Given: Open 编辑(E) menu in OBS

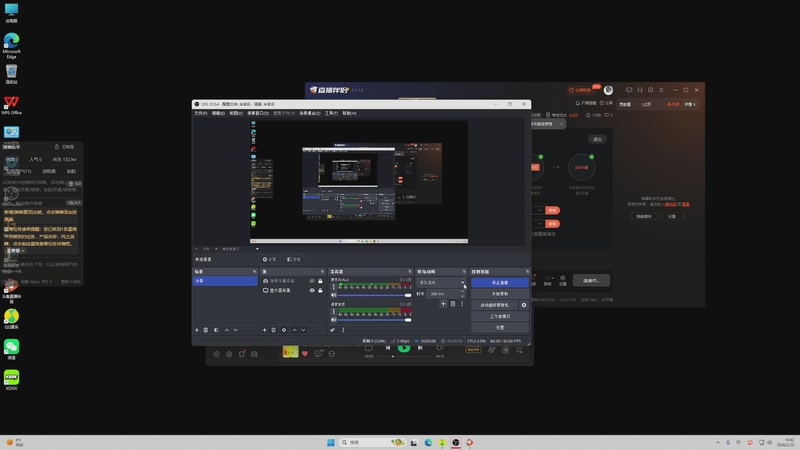Looking at the screenshot, I should [x=218, y=113].
